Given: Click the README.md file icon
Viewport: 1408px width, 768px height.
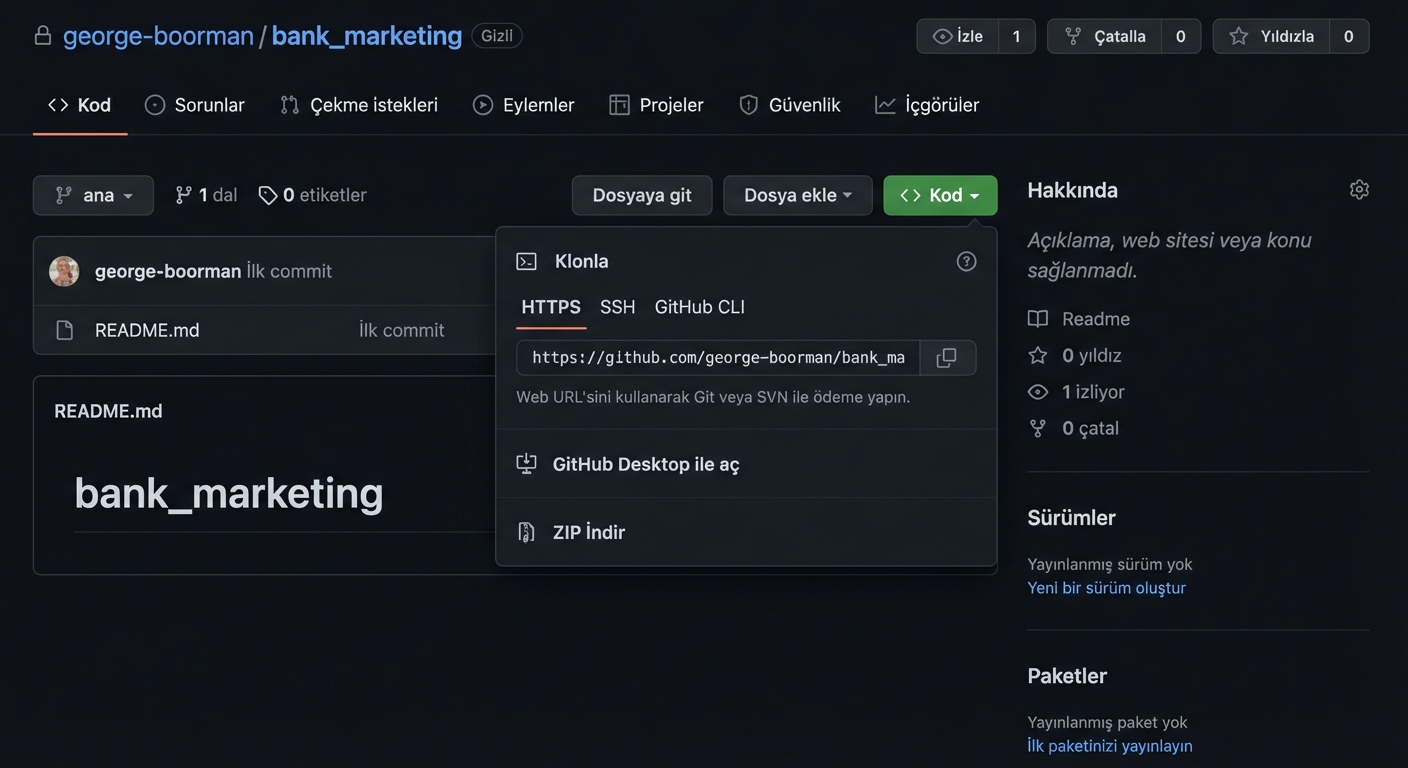Looking at the screenshot, I should [x=64, y=329].
